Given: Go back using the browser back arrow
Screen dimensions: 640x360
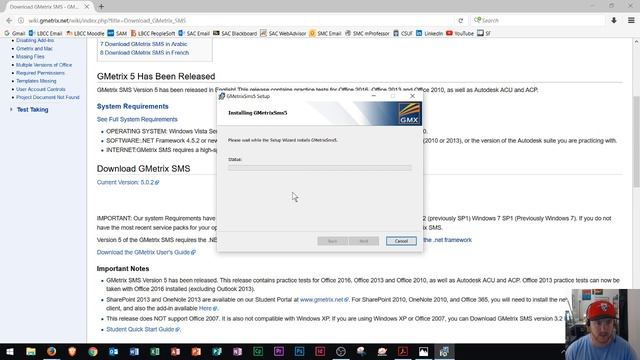Looking at the screenshot, I should point(9,20).
